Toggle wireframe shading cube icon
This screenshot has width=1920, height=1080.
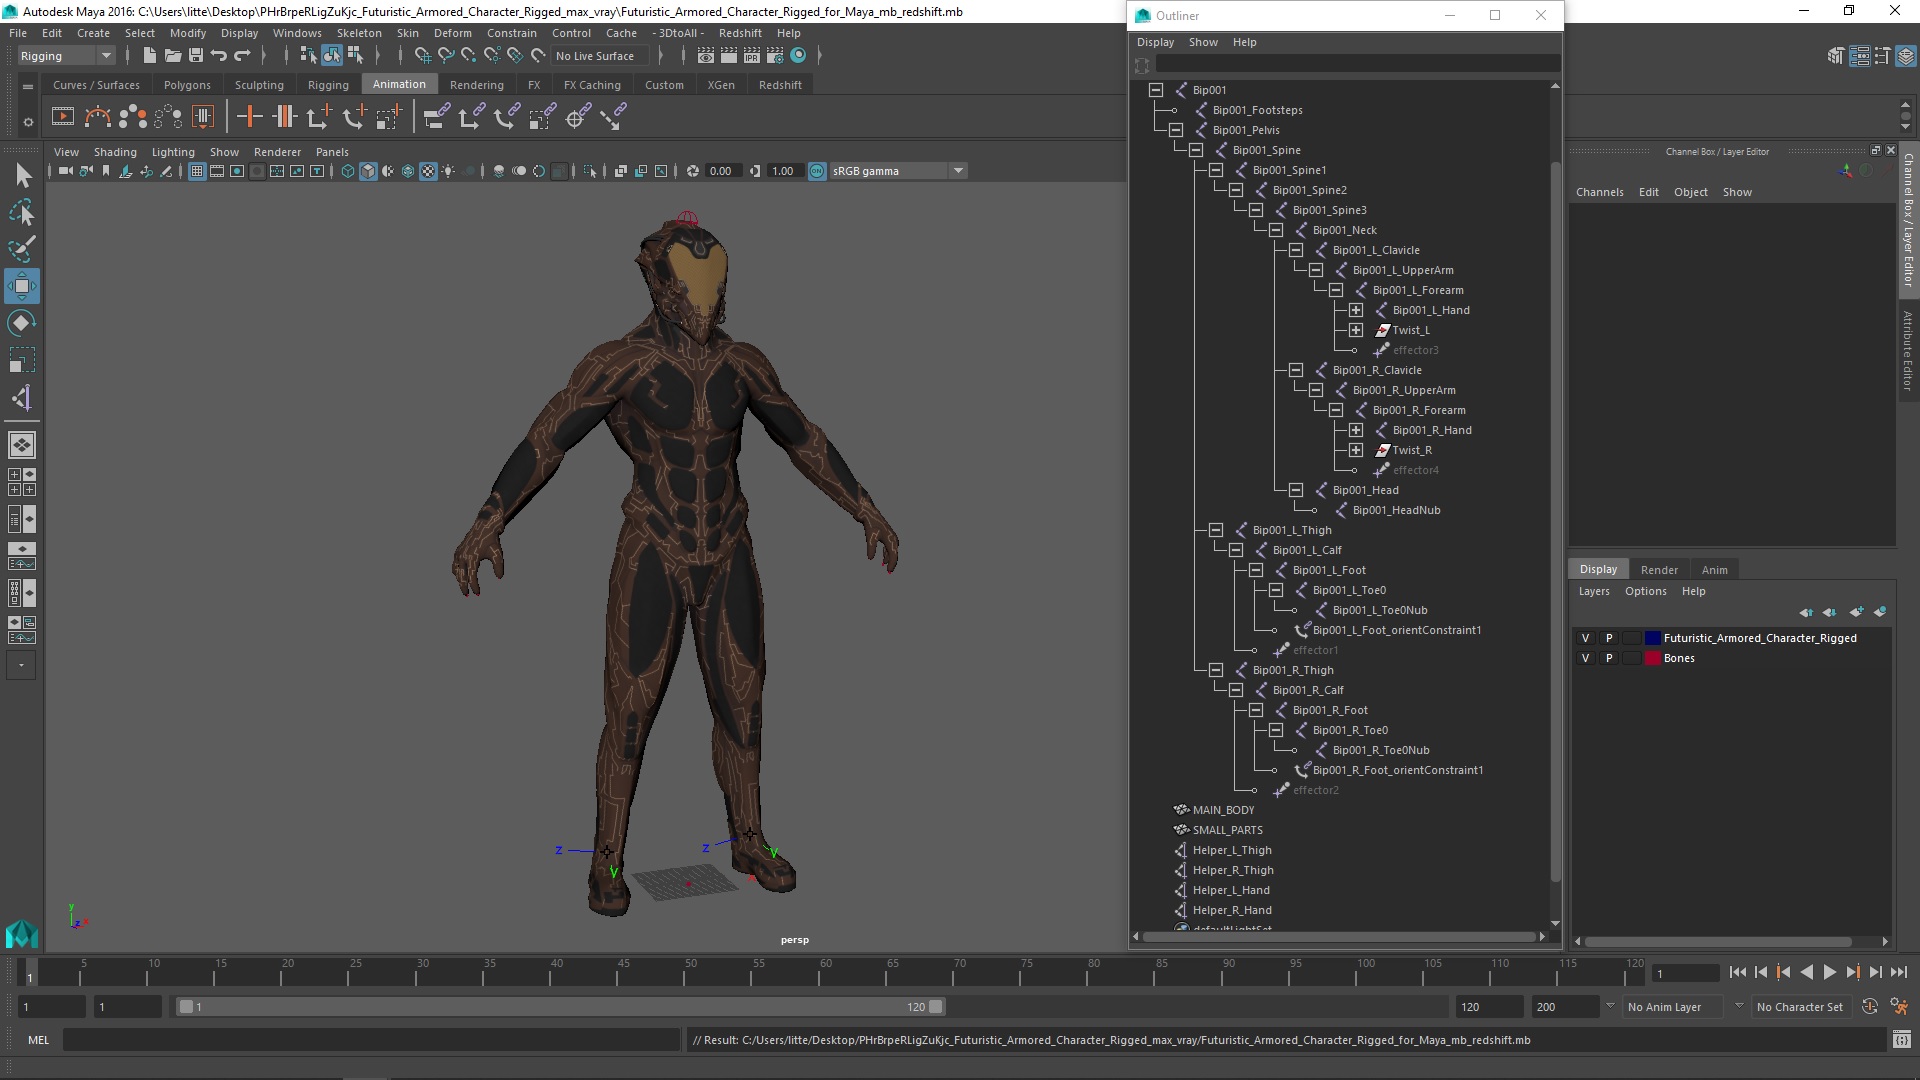tap(347, 171)
